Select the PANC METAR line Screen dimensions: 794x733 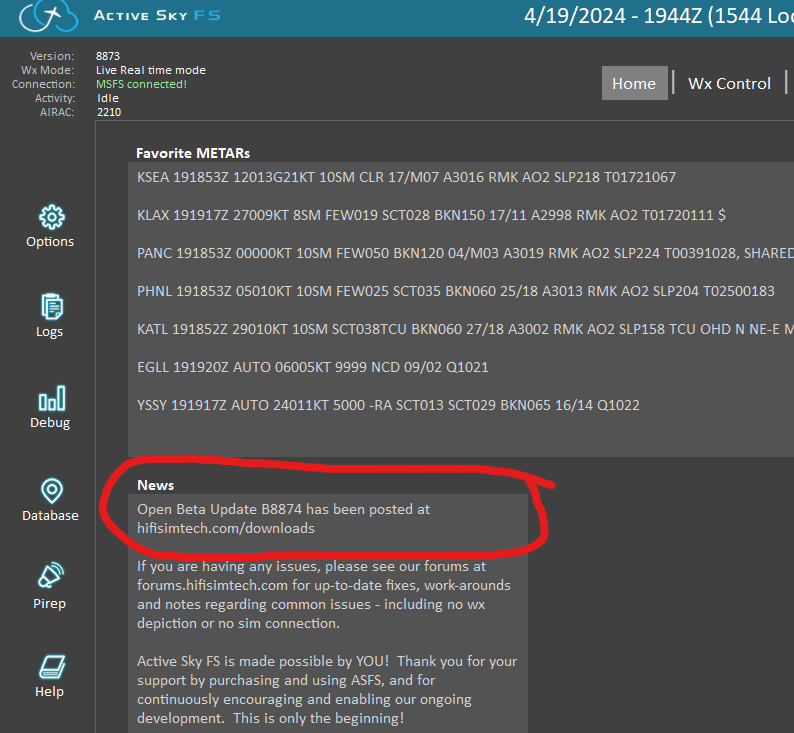tap(465, 253)
